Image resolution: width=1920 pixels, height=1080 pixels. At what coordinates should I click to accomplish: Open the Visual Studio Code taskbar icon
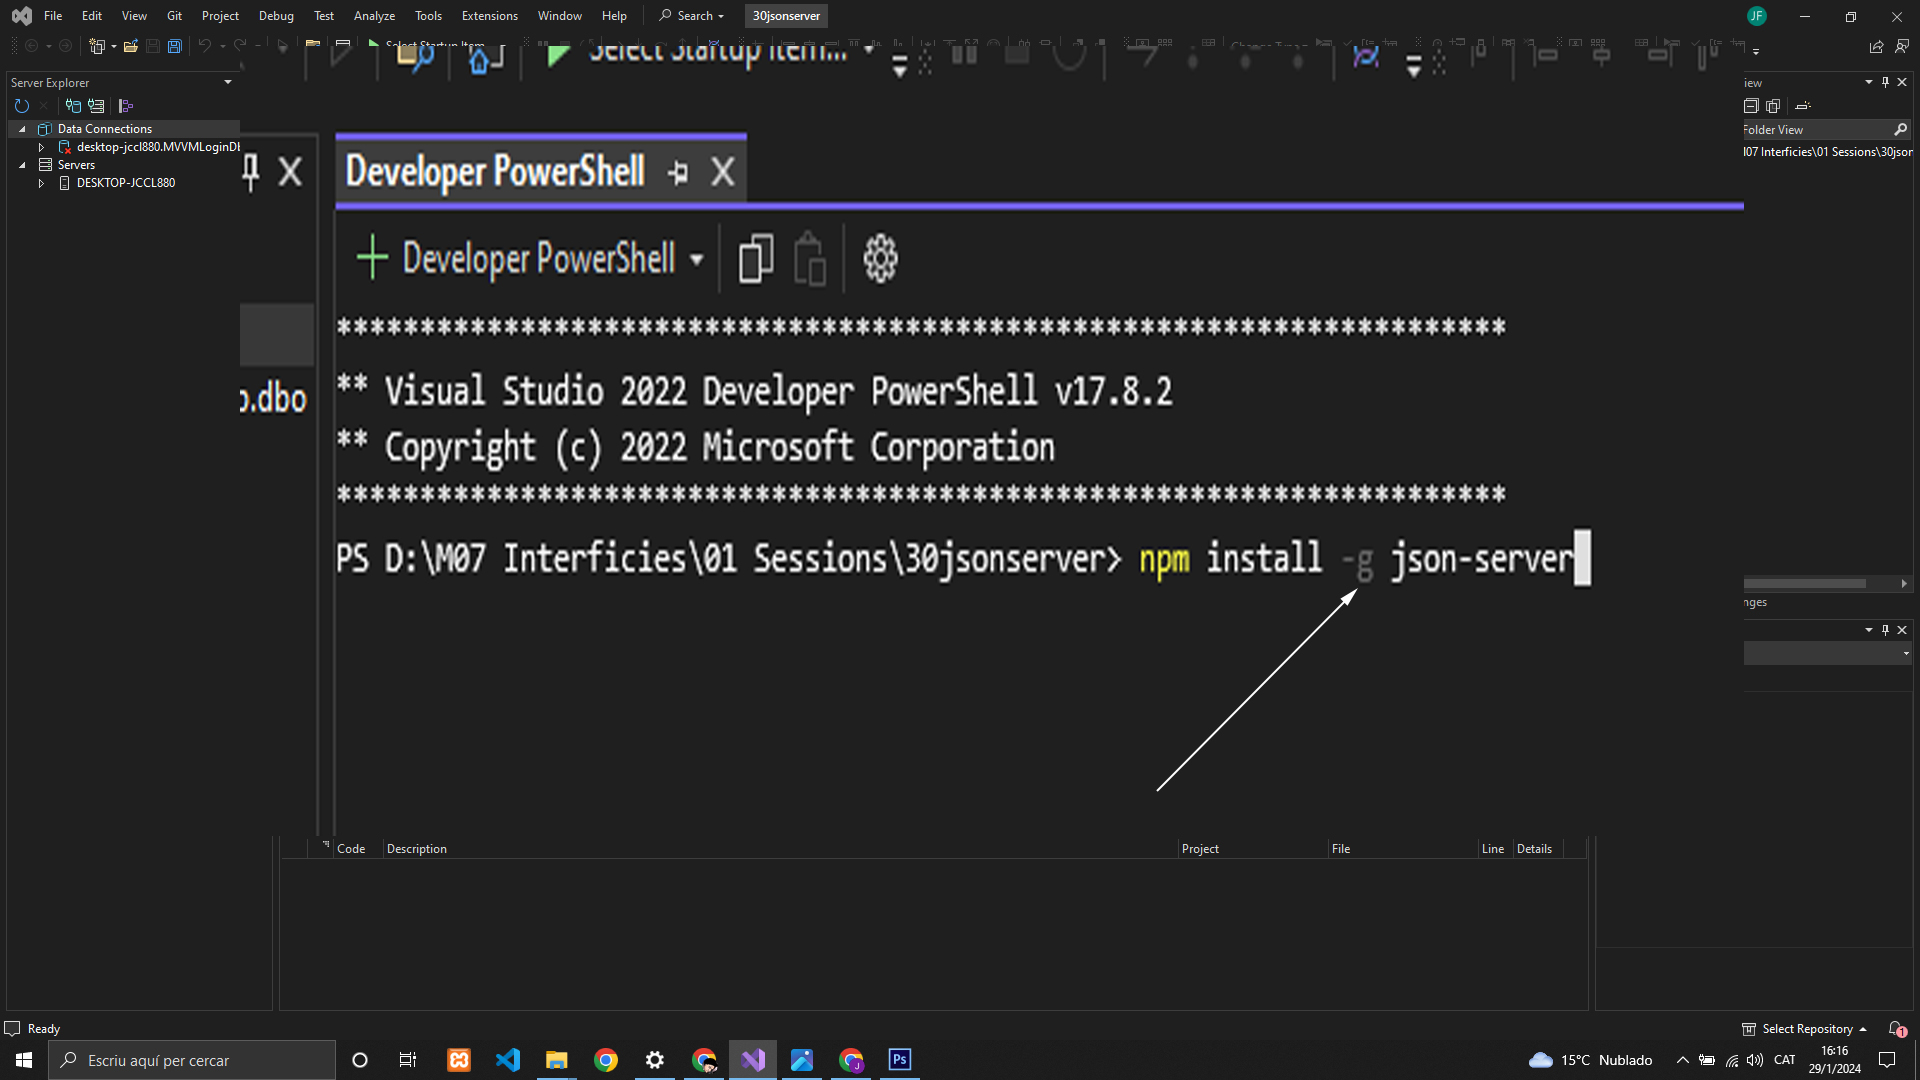(508, 1060)
